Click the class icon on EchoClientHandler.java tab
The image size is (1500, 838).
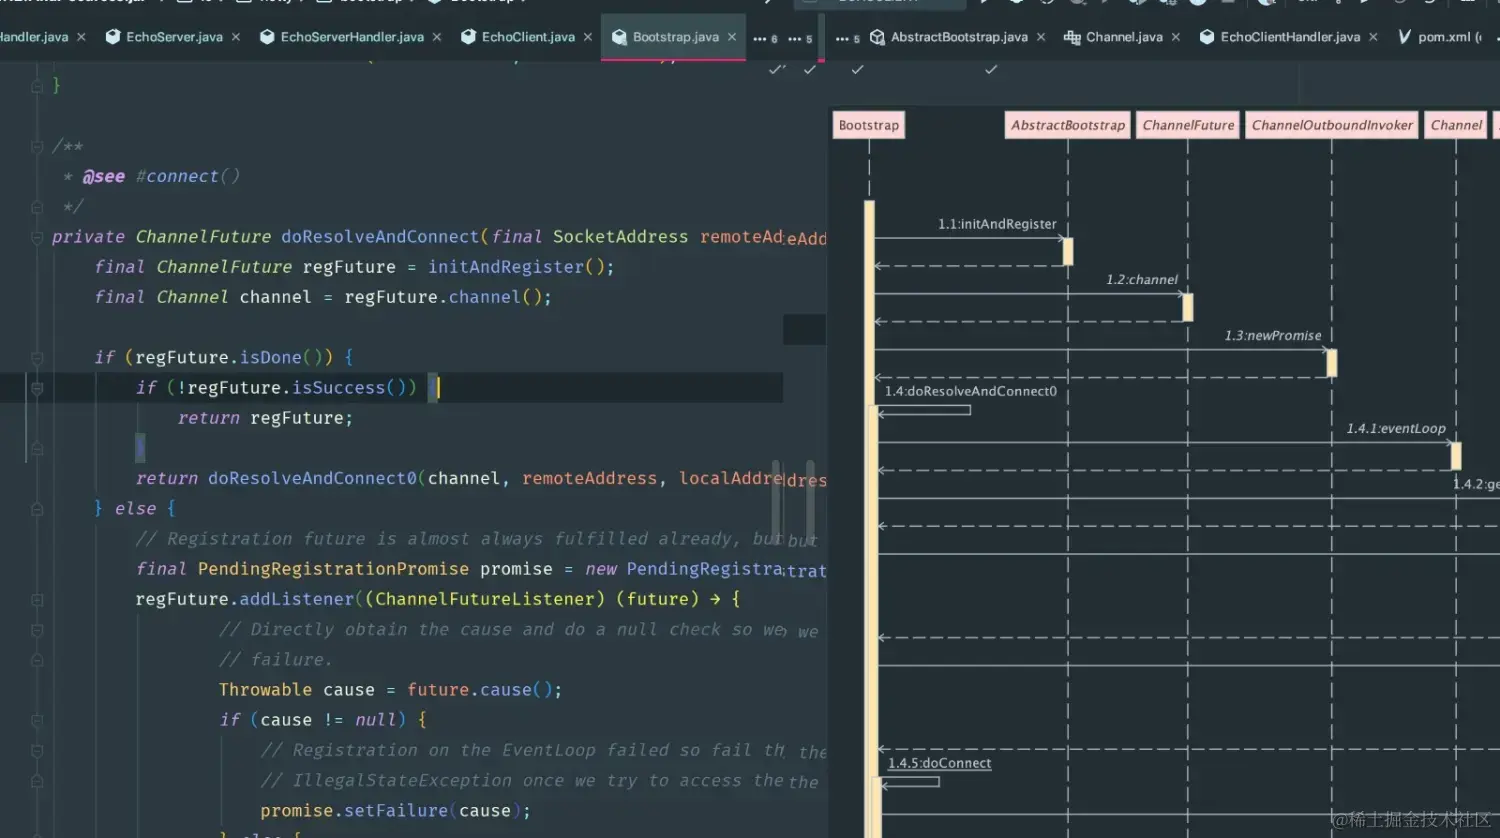coord(1206,37)
